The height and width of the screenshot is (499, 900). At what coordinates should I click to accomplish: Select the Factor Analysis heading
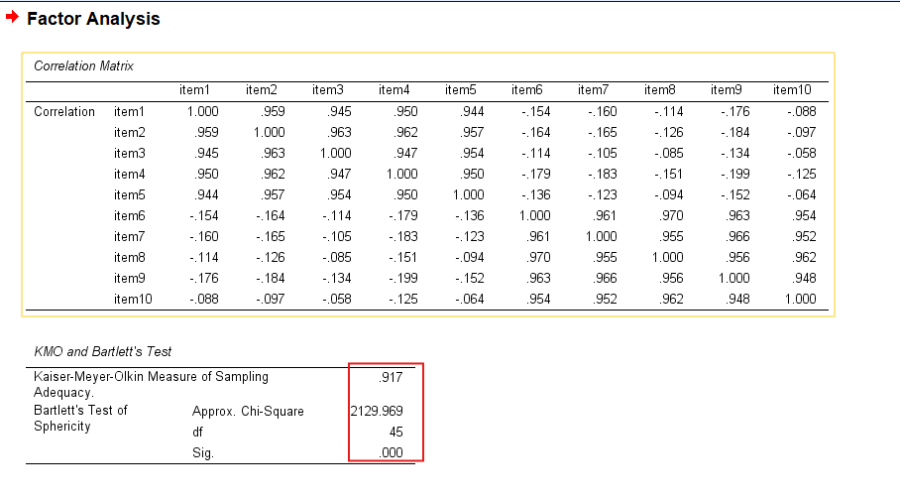pos(93,19)
